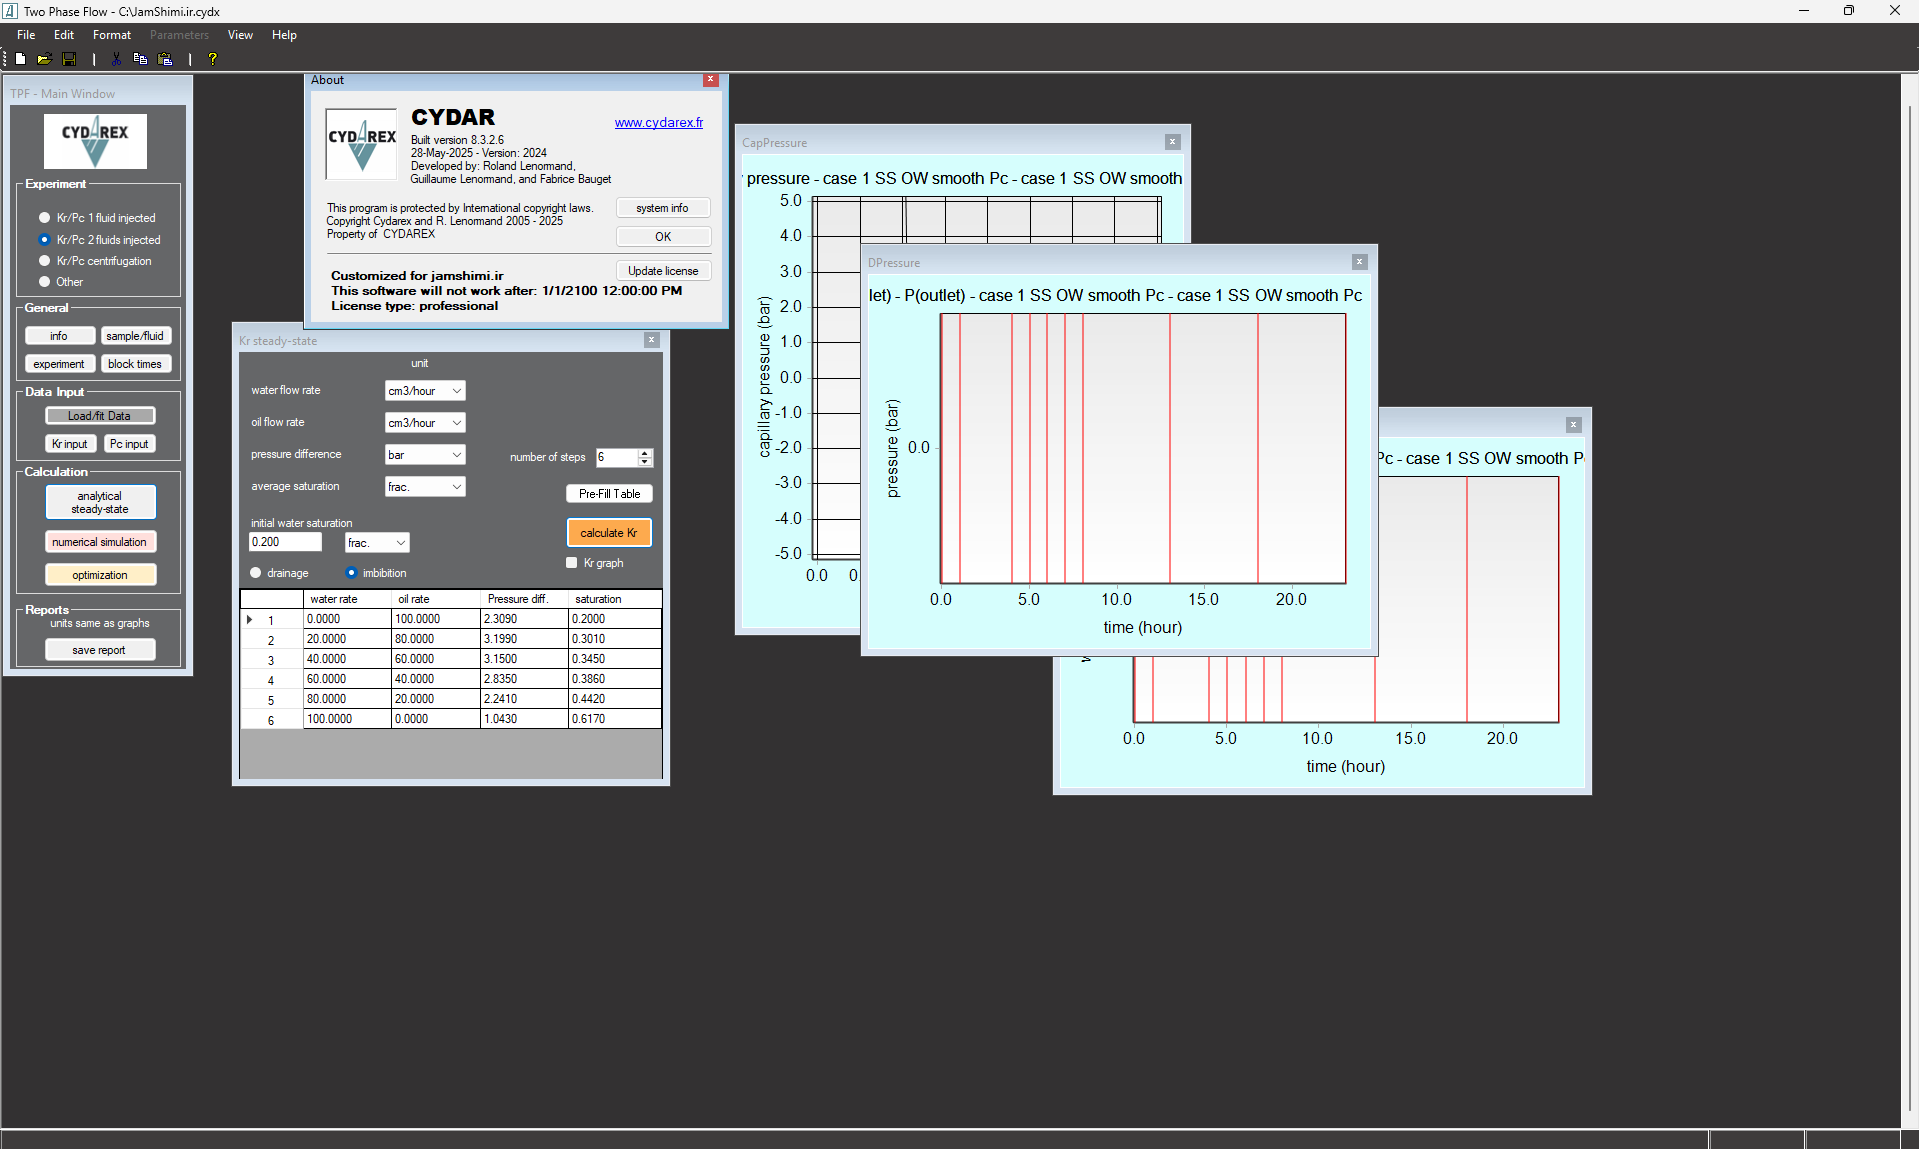This screenshot has height=1149, width=1919.
Task: Open the Format menu
Action: pyautogui.click(x=111, y=35)
